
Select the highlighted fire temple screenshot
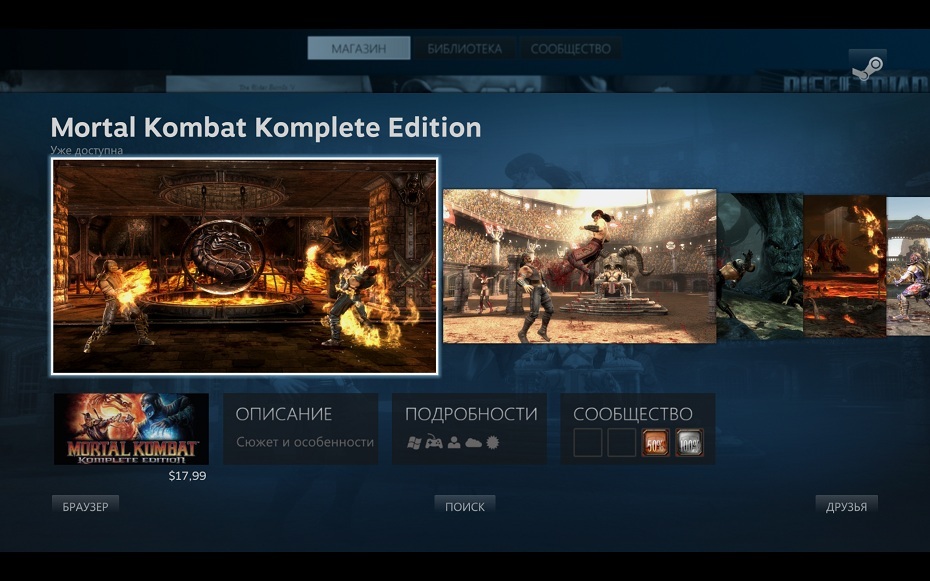point(244,266)
